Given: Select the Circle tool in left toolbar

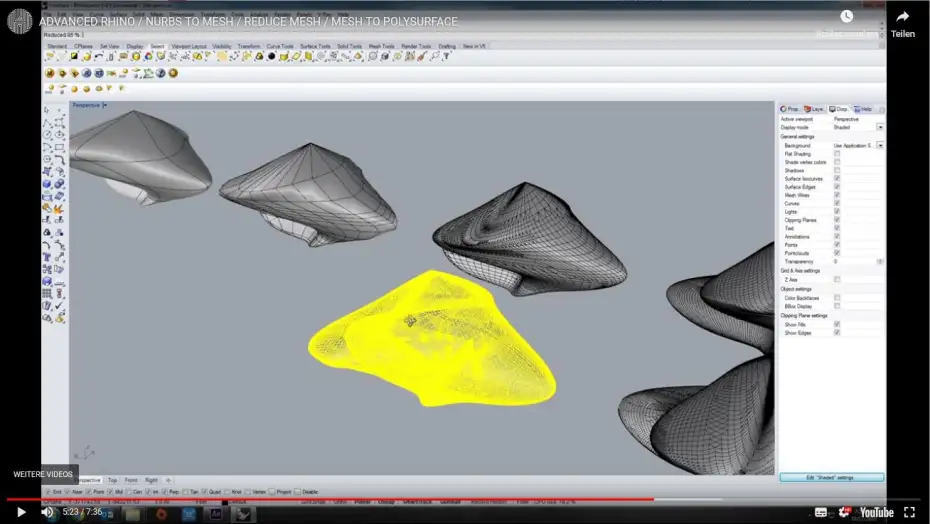Looking at the screenshot, I should (47, 135).
